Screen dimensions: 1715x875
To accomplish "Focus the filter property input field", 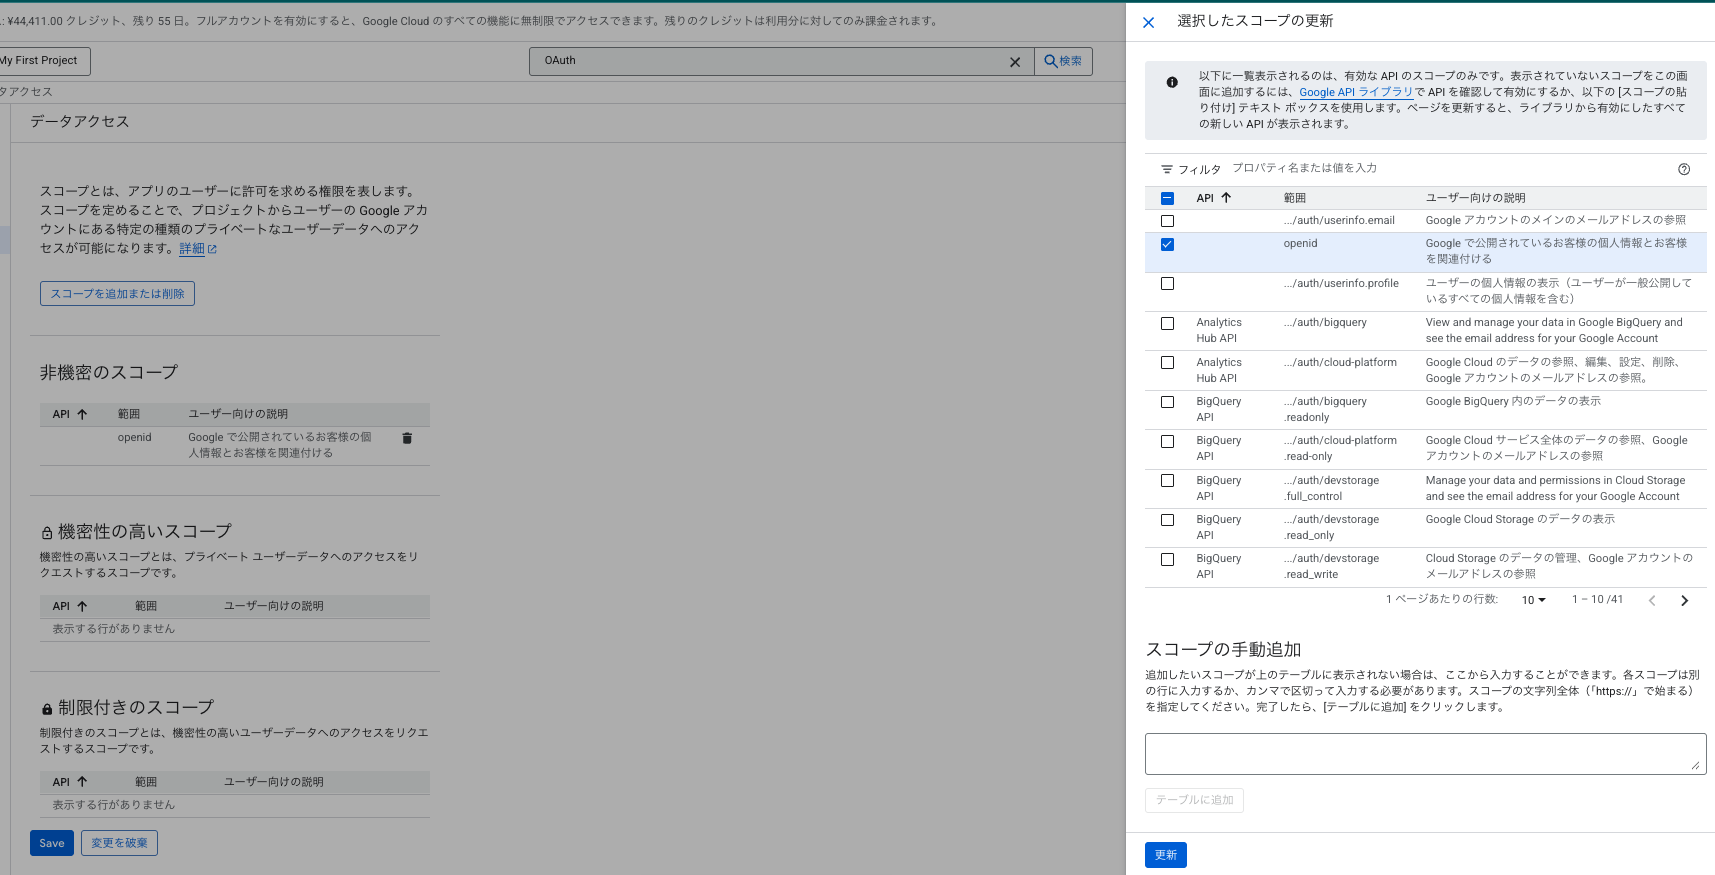I will coord(1450,168).
